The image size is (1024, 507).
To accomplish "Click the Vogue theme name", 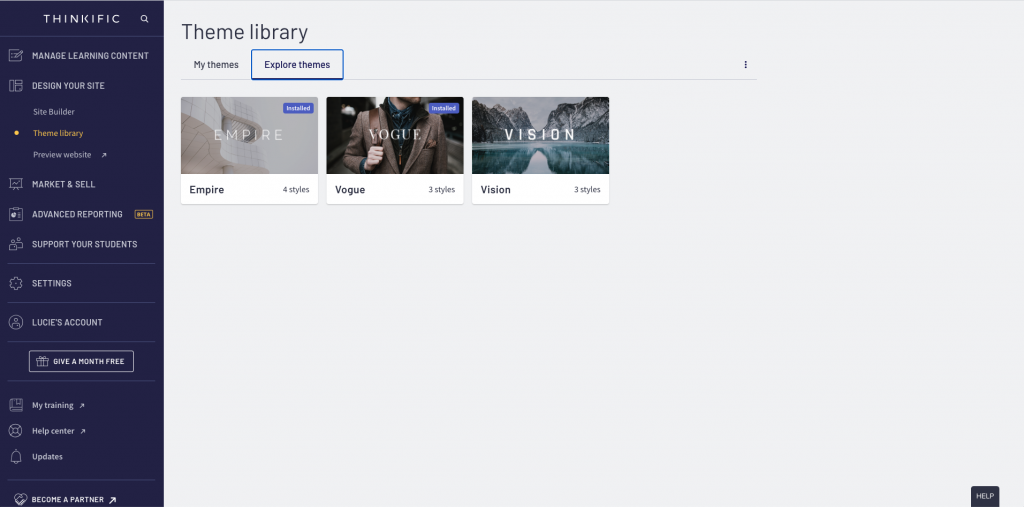I will (x=350, y=189).
